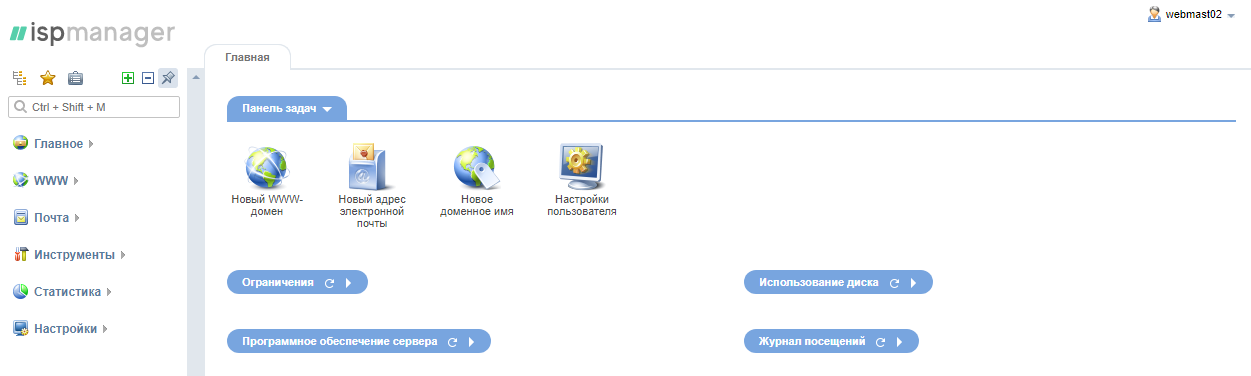Open the Инструменты menu section

[x=74, y=255]
